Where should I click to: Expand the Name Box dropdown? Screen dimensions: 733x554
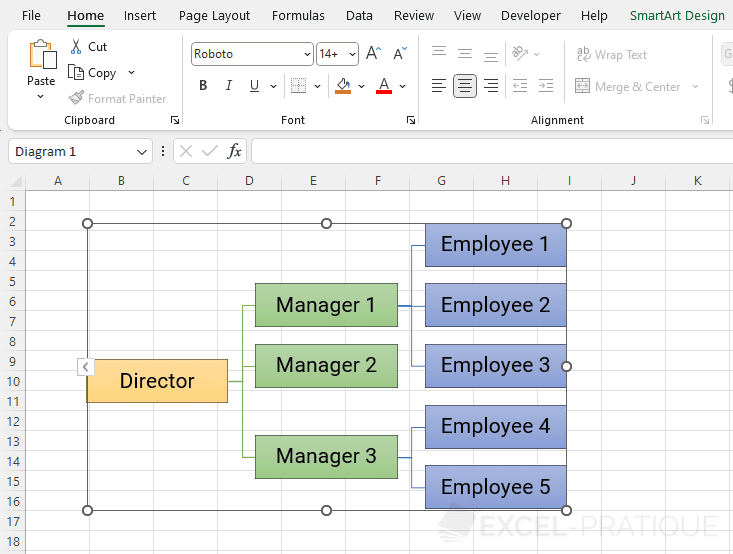(142, 152)
